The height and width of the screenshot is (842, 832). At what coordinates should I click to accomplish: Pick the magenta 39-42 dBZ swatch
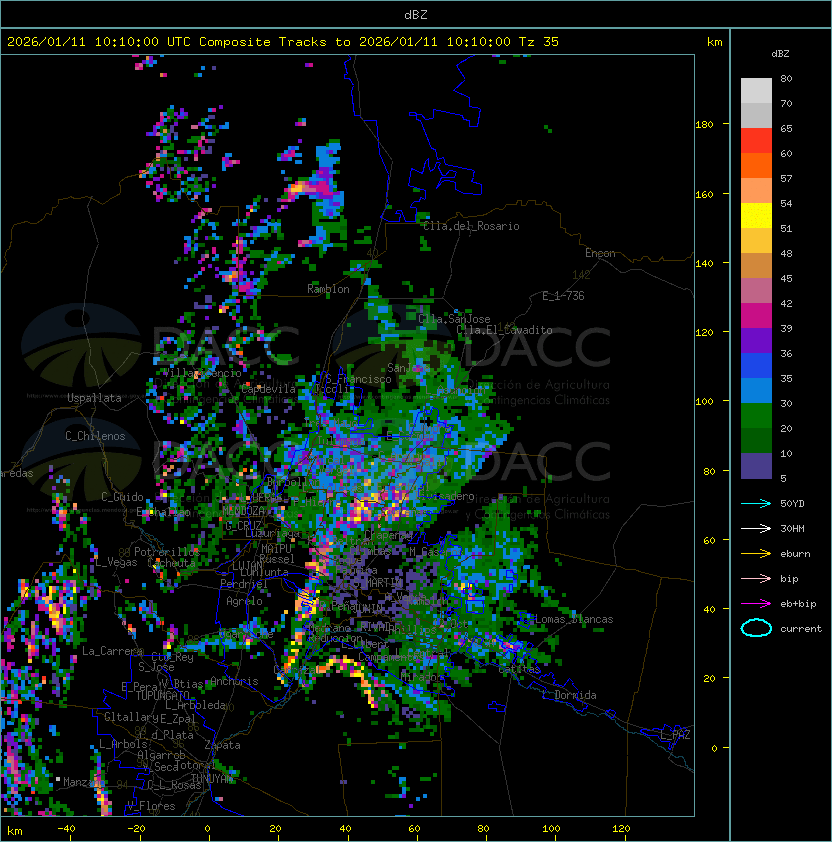(x=756, y=316)
